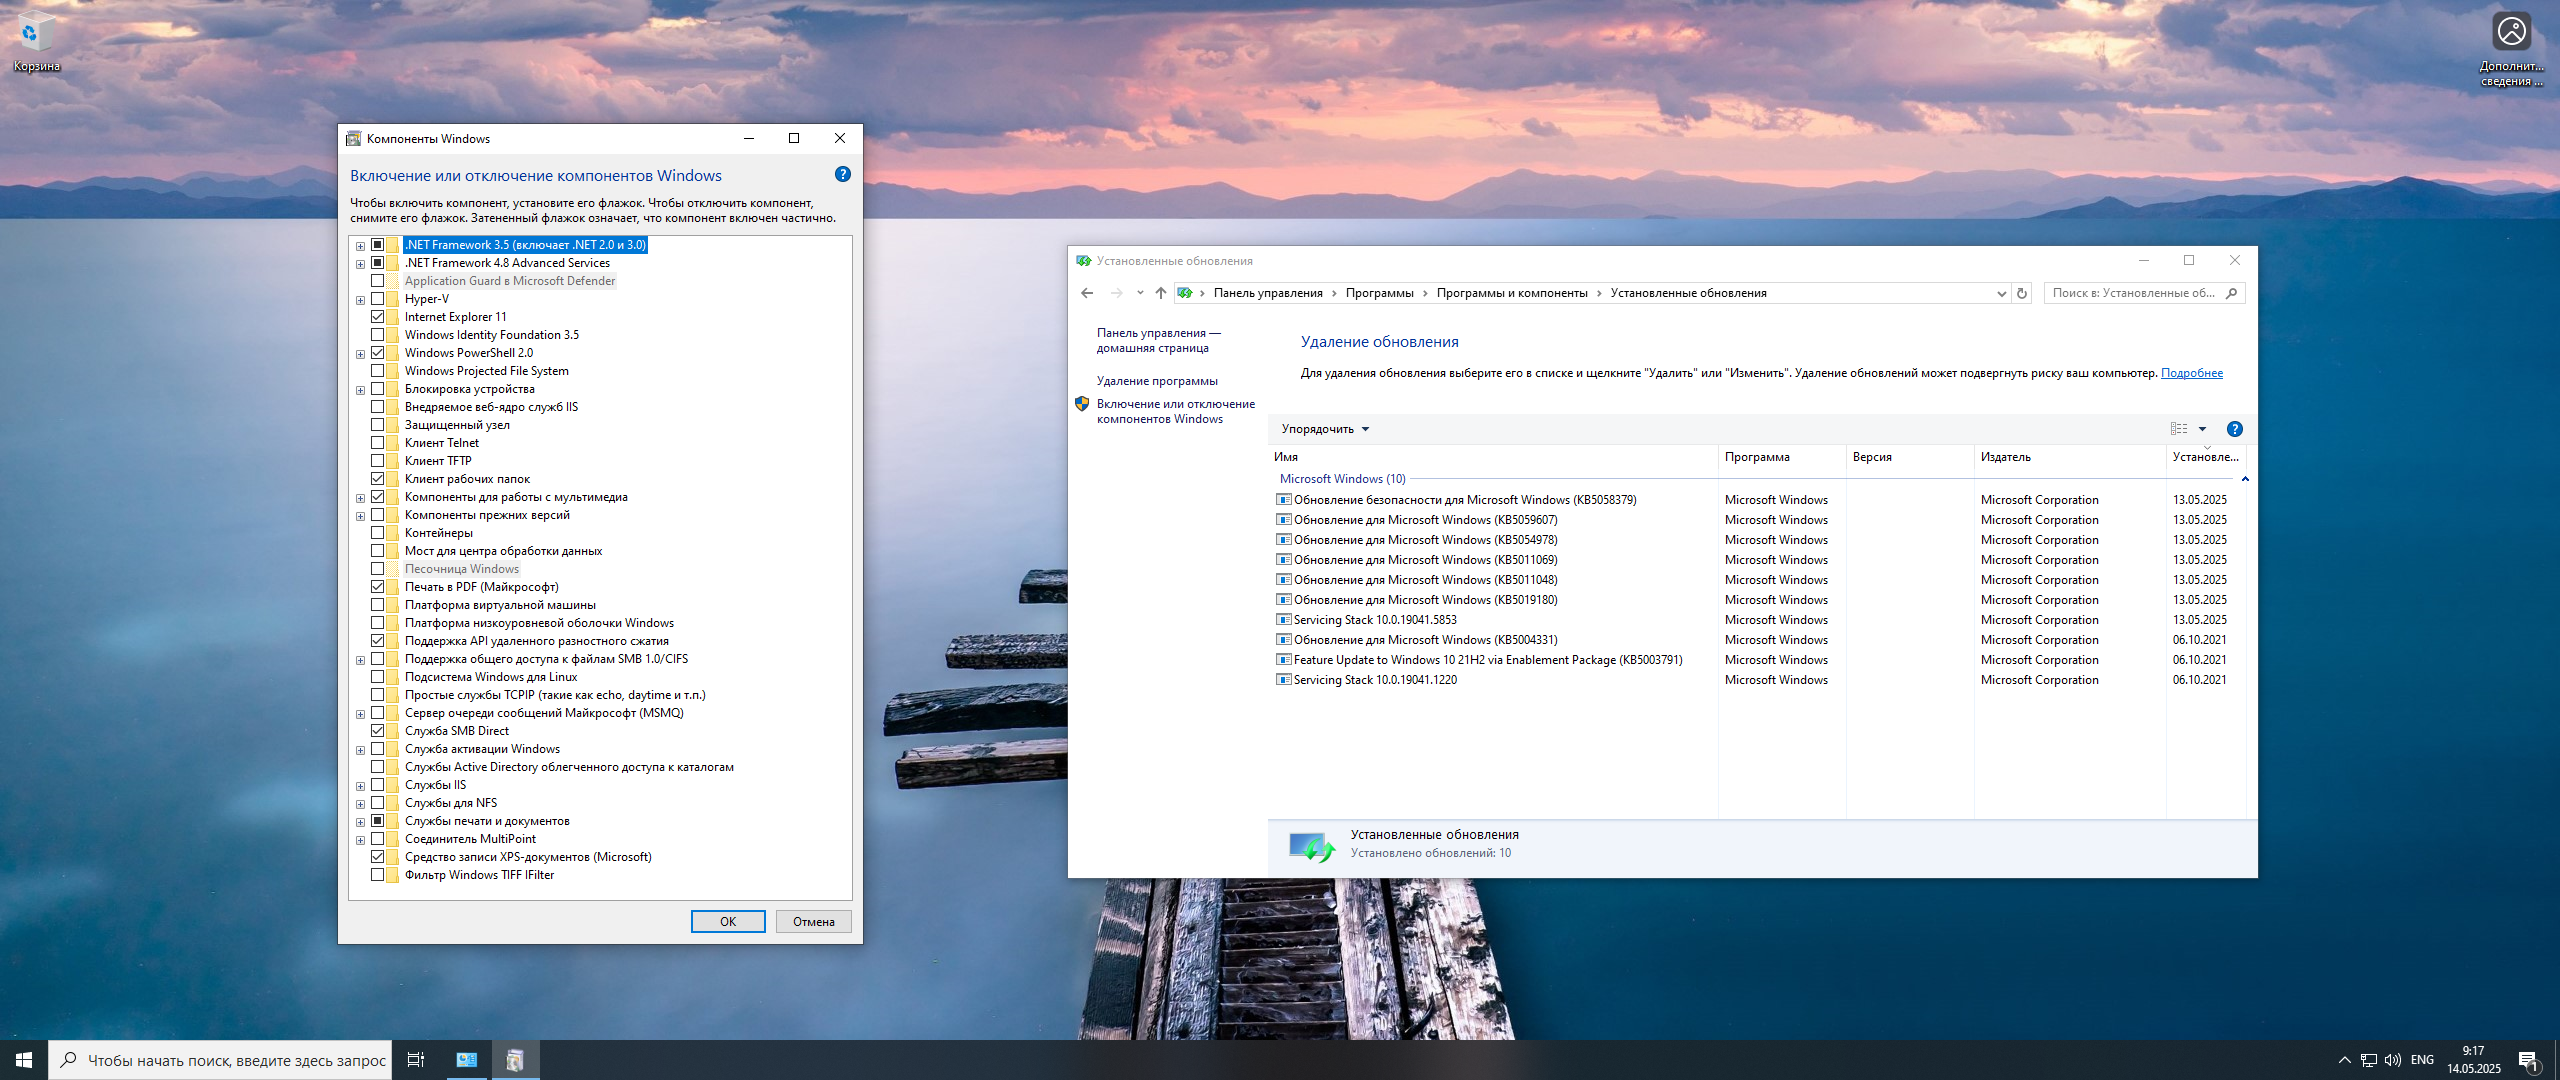Click the view layout icon in updates toolbar
Screen dimensions: 2560x1080
point(2179,429)
